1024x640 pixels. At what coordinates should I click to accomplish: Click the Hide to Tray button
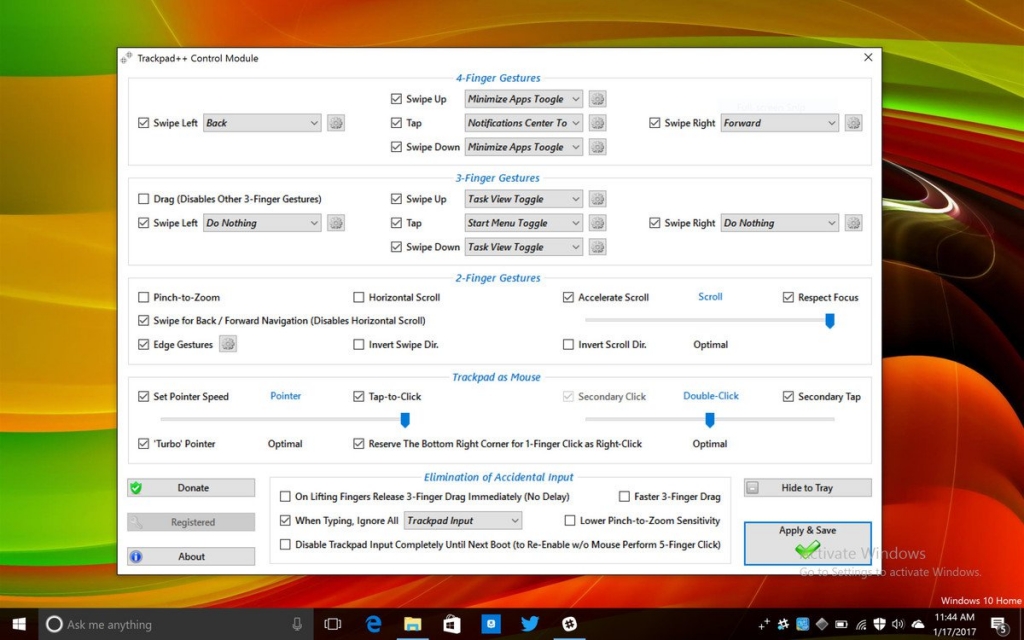[x=808, y=488]
